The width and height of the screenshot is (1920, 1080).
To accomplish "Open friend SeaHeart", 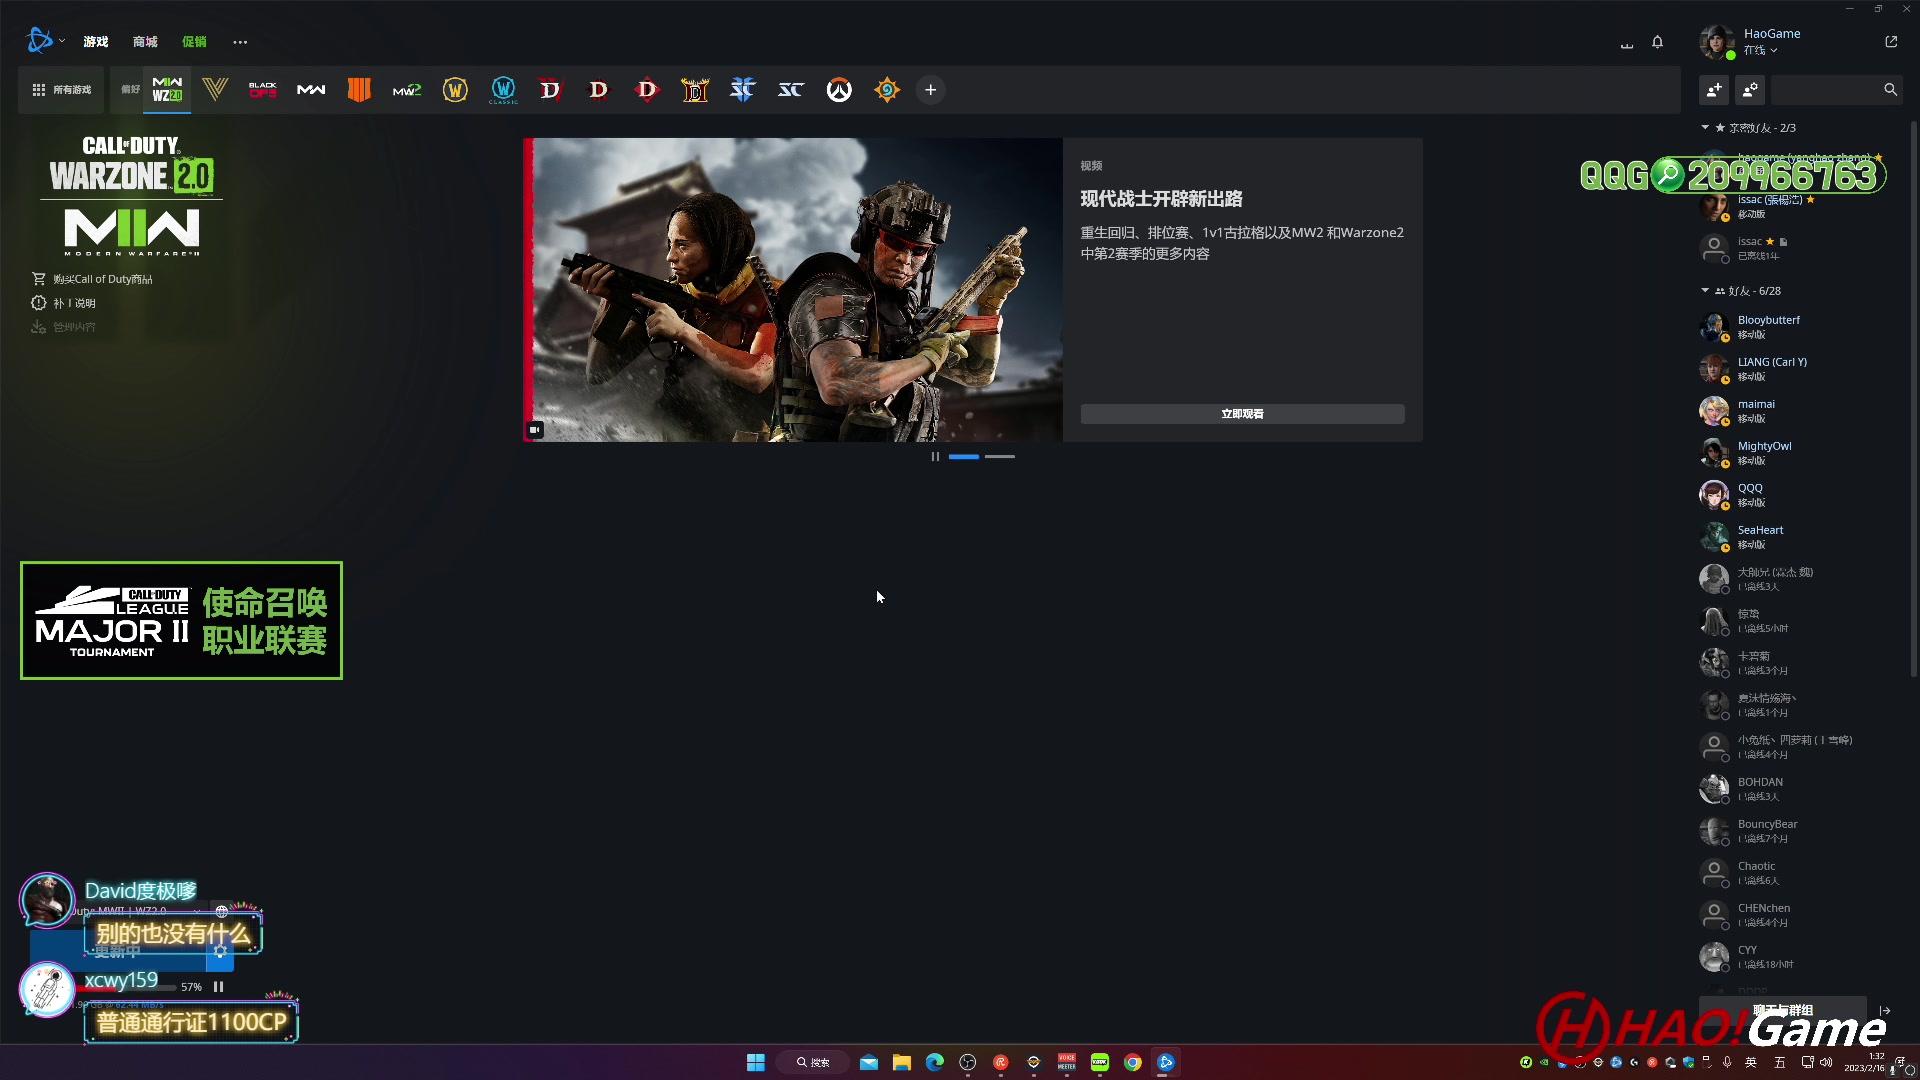I will (1800, 537).
